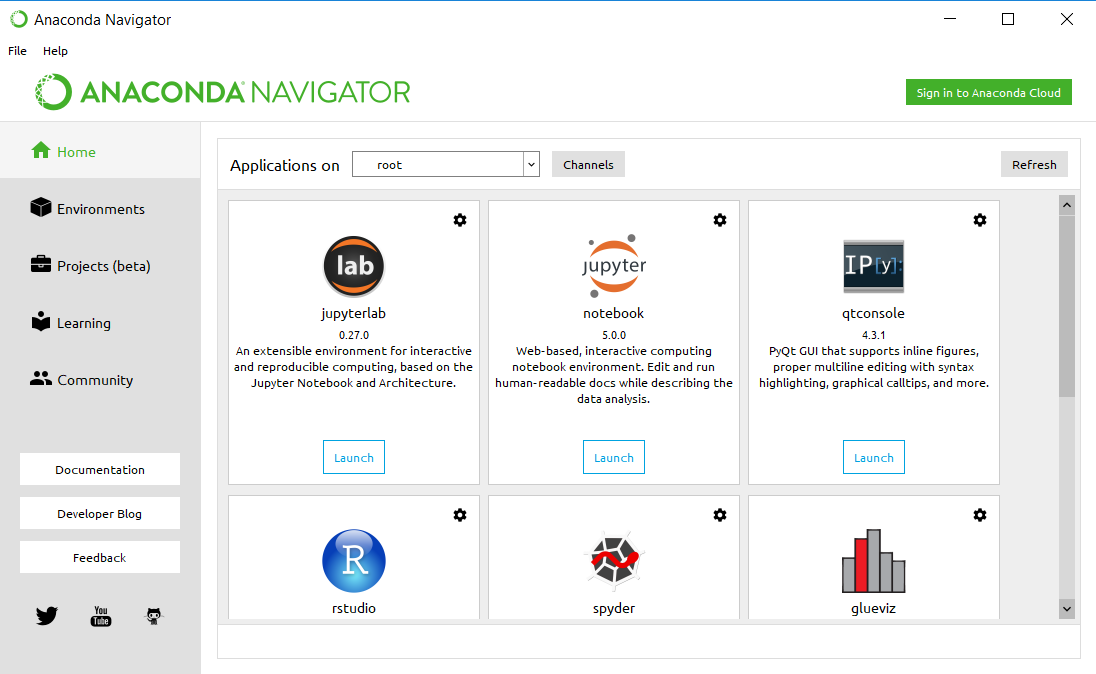Open the Help menu
Image resolution: width=1096 pixels, height=674 pixels.
(55, 51)
